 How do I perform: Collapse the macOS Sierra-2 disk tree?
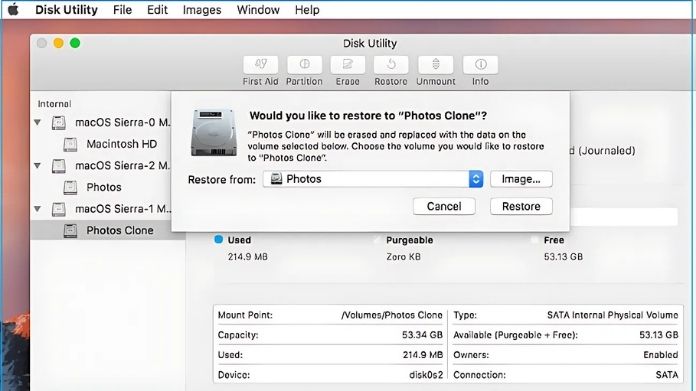pyautogui.click(x=38, y=166)
